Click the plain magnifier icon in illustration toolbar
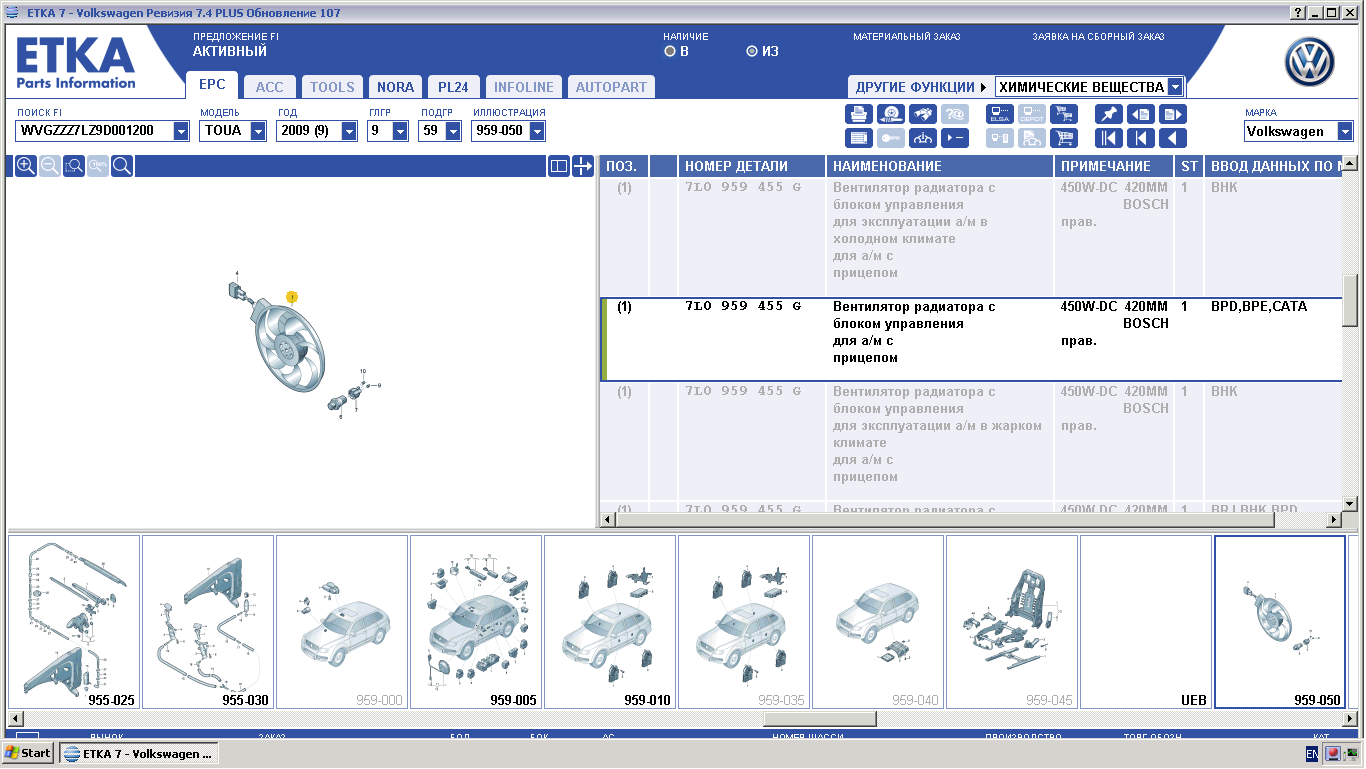The image size is (1366, 769). (122, 166)
